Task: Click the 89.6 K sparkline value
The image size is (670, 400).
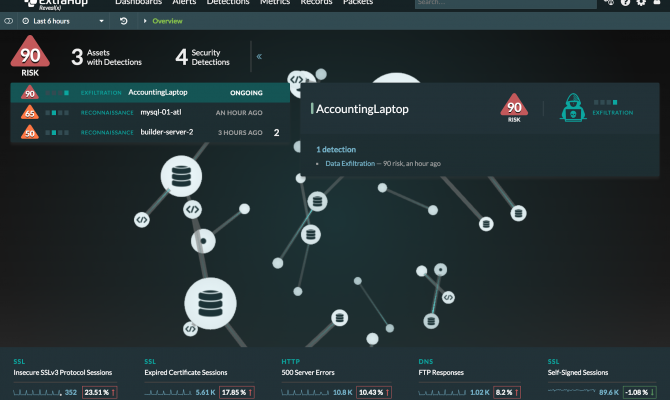Action: coord(609,392)
